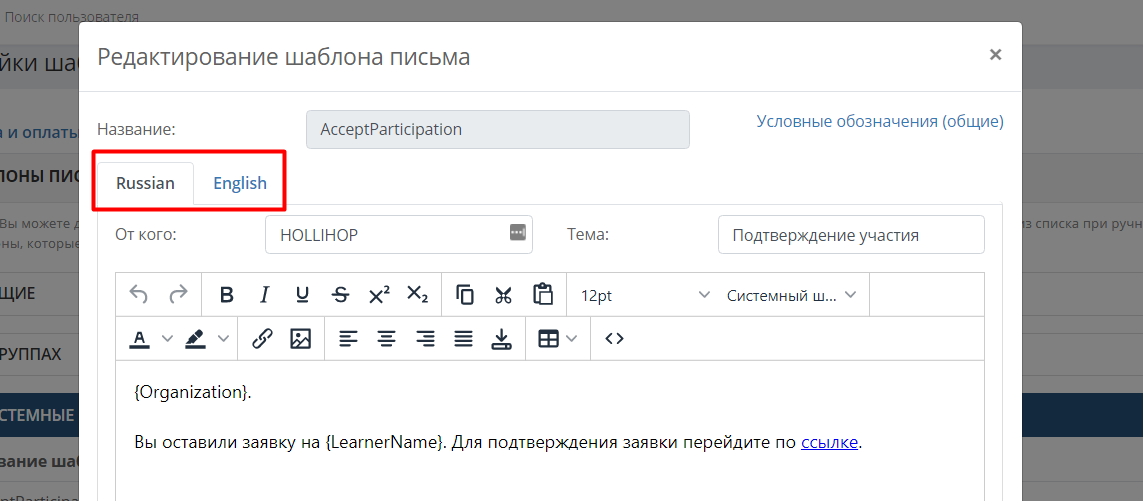Screen dimensions: 1143x501
Task: Undo the last edit in the editor
Action: point(139,295)
